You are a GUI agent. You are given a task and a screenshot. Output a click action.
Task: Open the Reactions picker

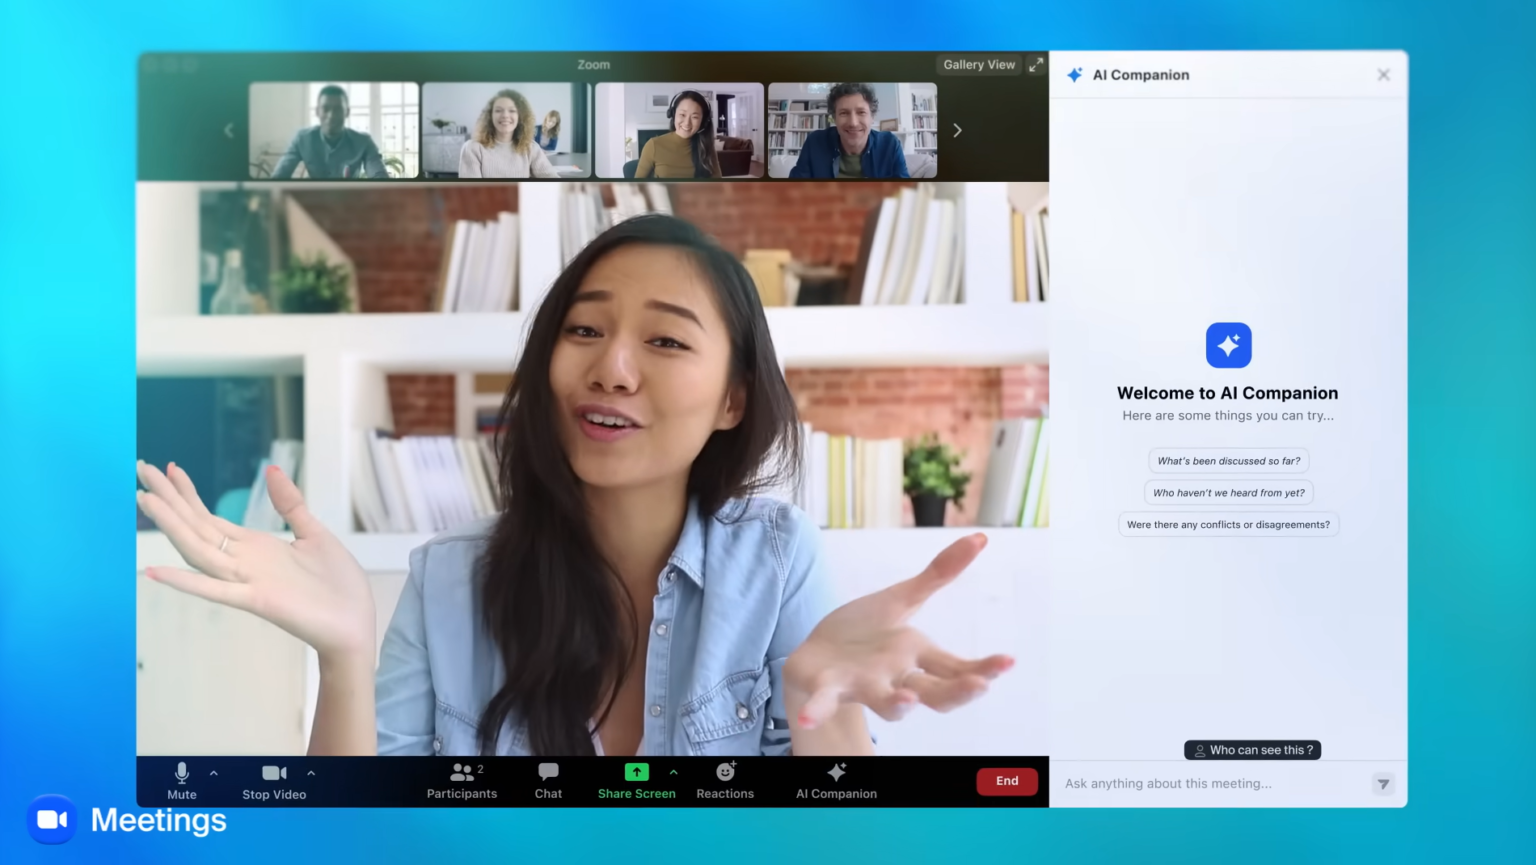(x=724, y=781)
